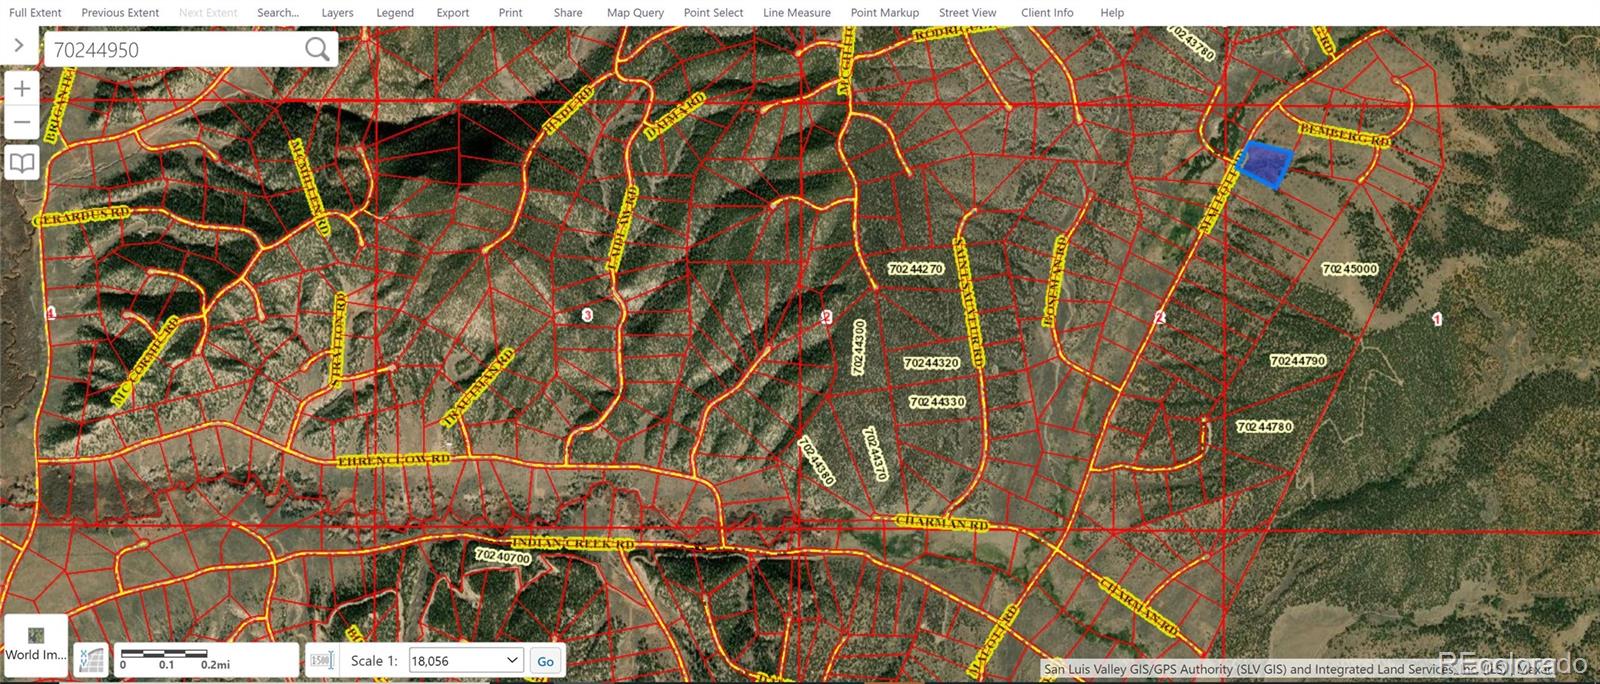
Task: Open the bookmarks book icon
Action: 22,162
